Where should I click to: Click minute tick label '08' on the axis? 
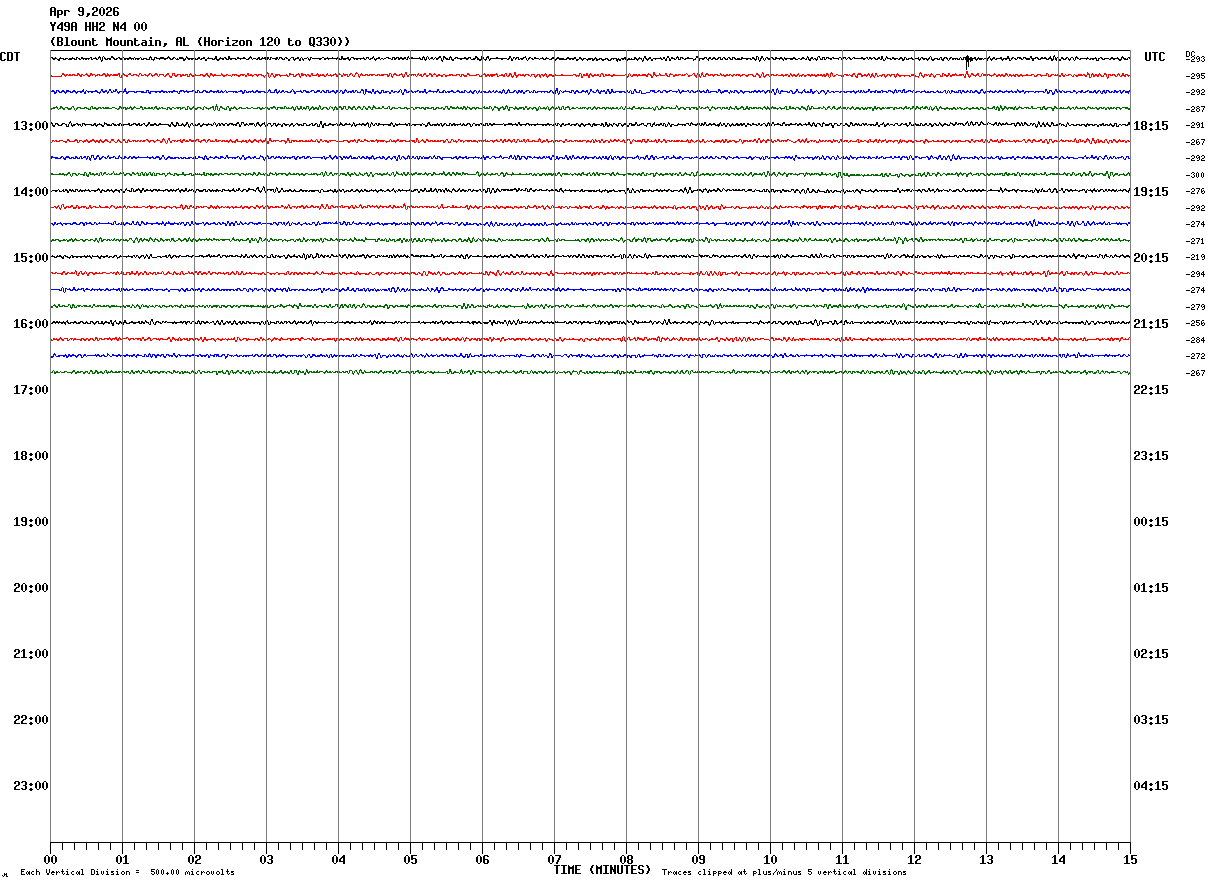[x=626, y=860]
